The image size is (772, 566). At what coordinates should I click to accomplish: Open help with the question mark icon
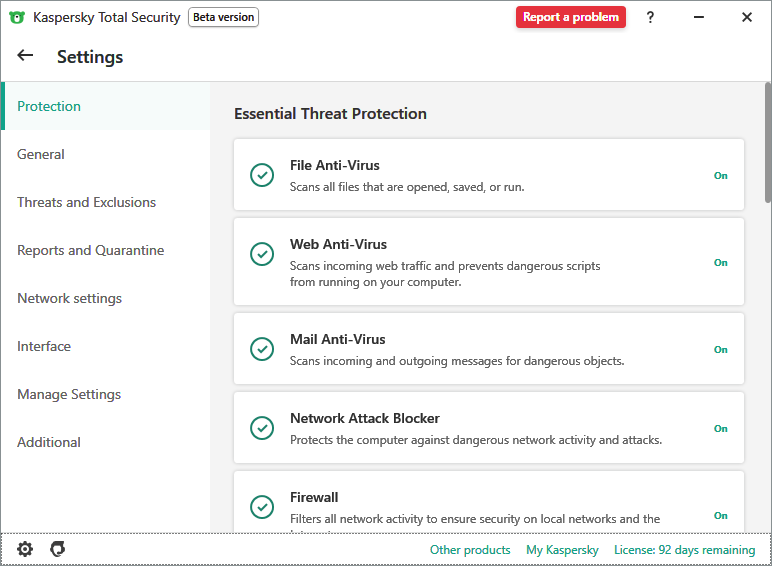pos(650,17)
